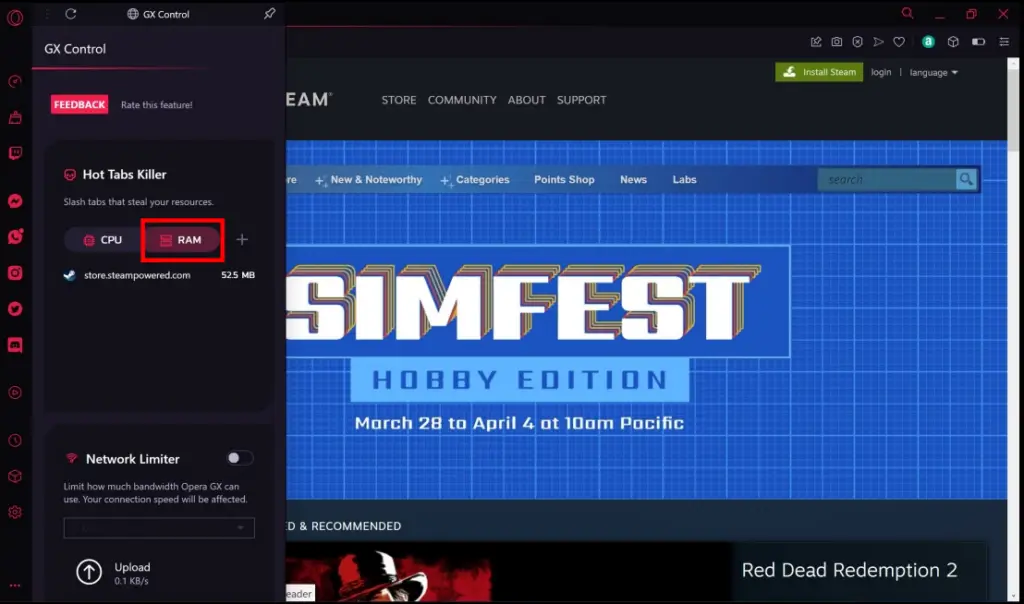Open the Twitch sidebar panel
1024x604 pixels.
pyautogui.click(x=15, y=153)
